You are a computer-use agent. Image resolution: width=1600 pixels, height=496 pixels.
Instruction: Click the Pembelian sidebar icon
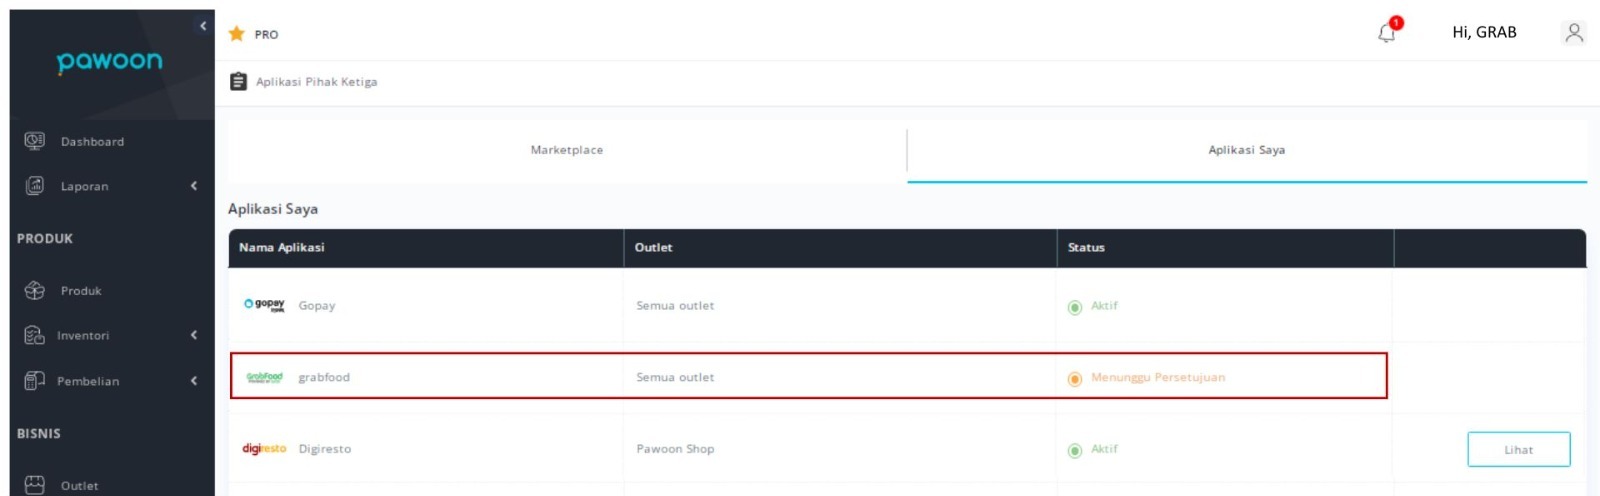tap(34, 380)
